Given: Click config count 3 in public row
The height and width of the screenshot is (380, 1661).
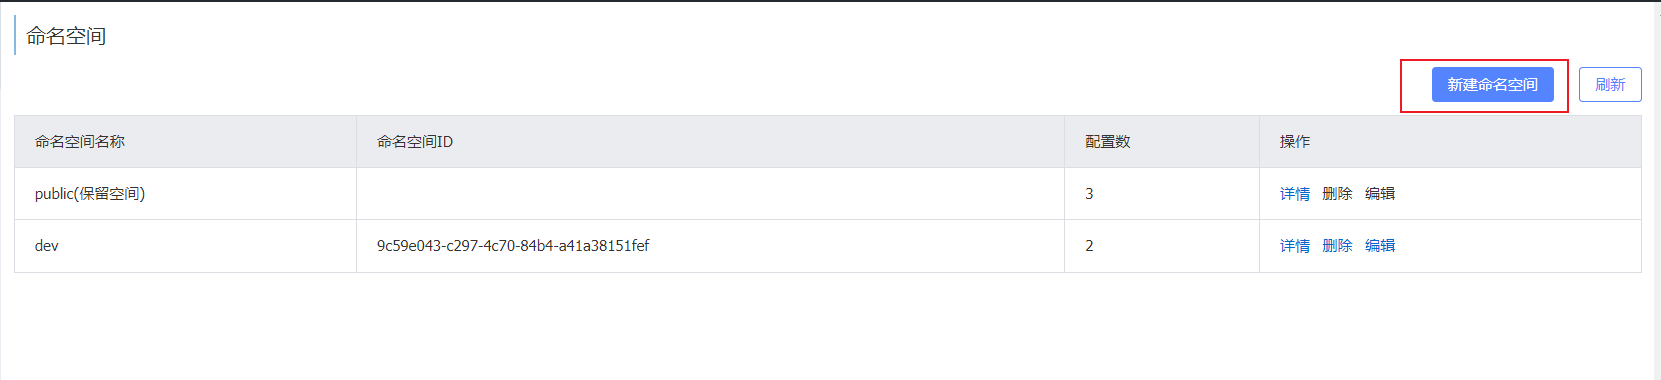Looking at the screenshot, I should (x=1089, y=194).
